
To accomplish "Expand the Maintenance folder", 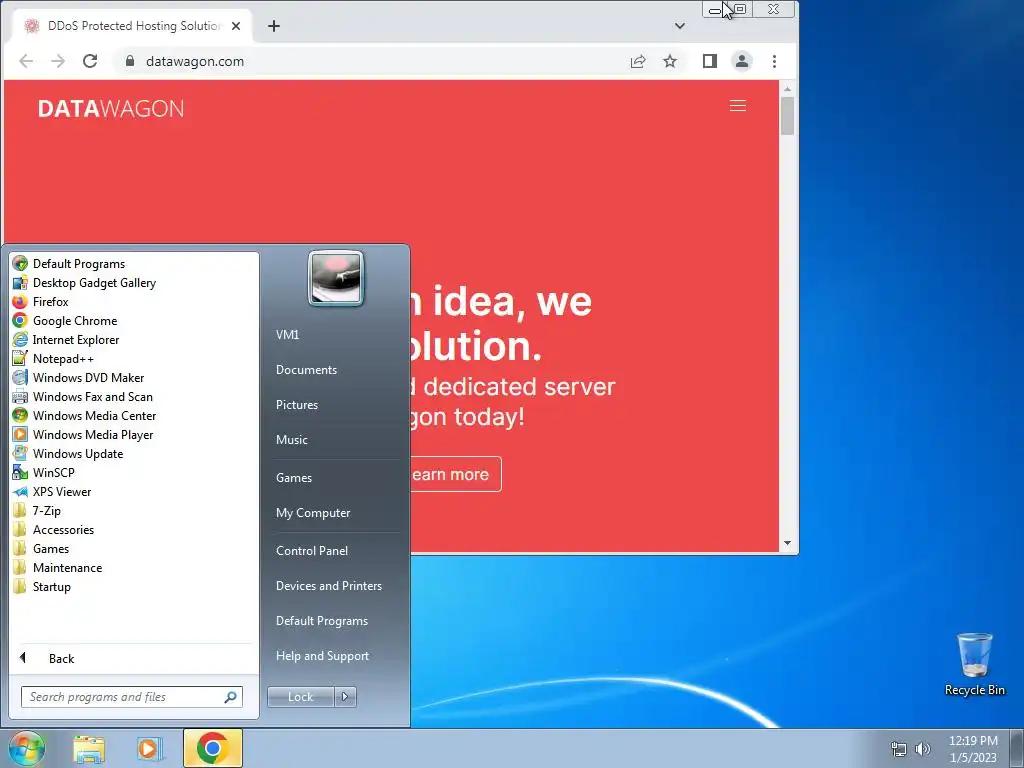I will [x=67, y=568].
